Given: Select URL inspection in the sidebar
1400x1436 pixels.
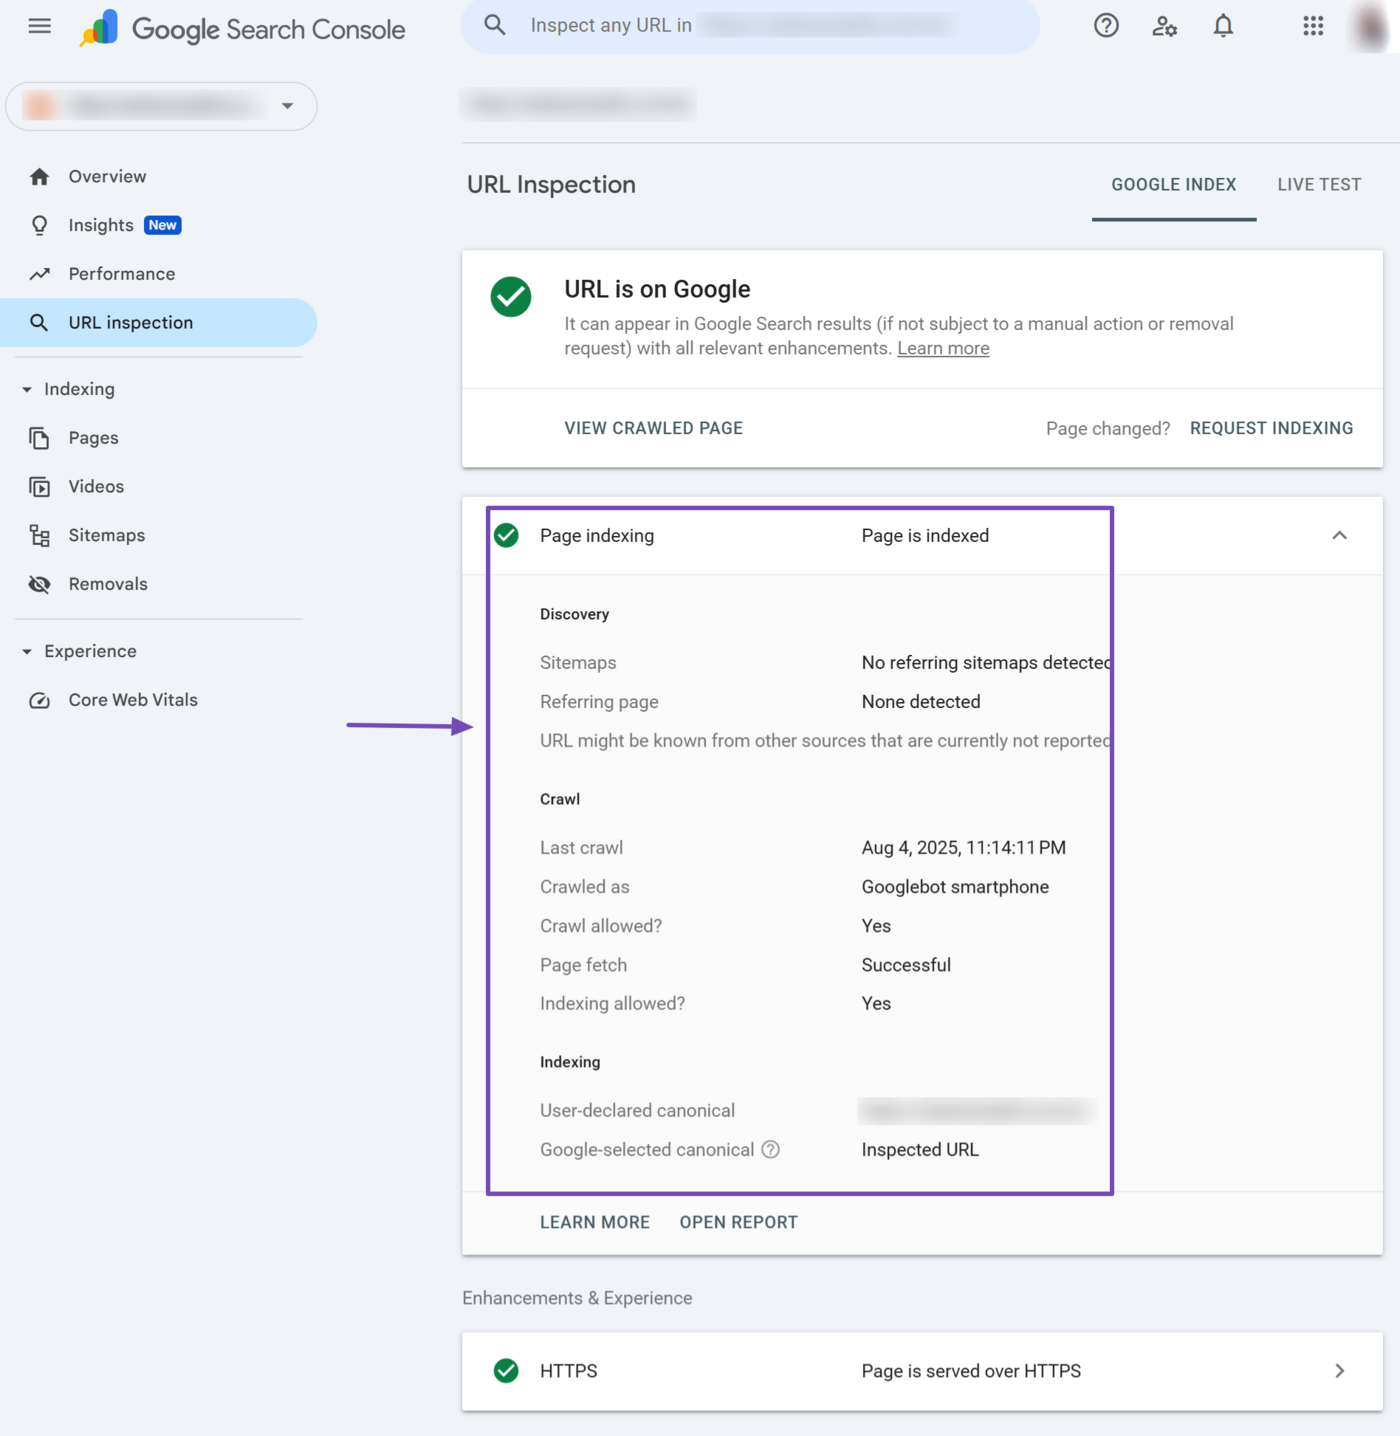Looking at the screenshot, I should [x=159, y=323].
